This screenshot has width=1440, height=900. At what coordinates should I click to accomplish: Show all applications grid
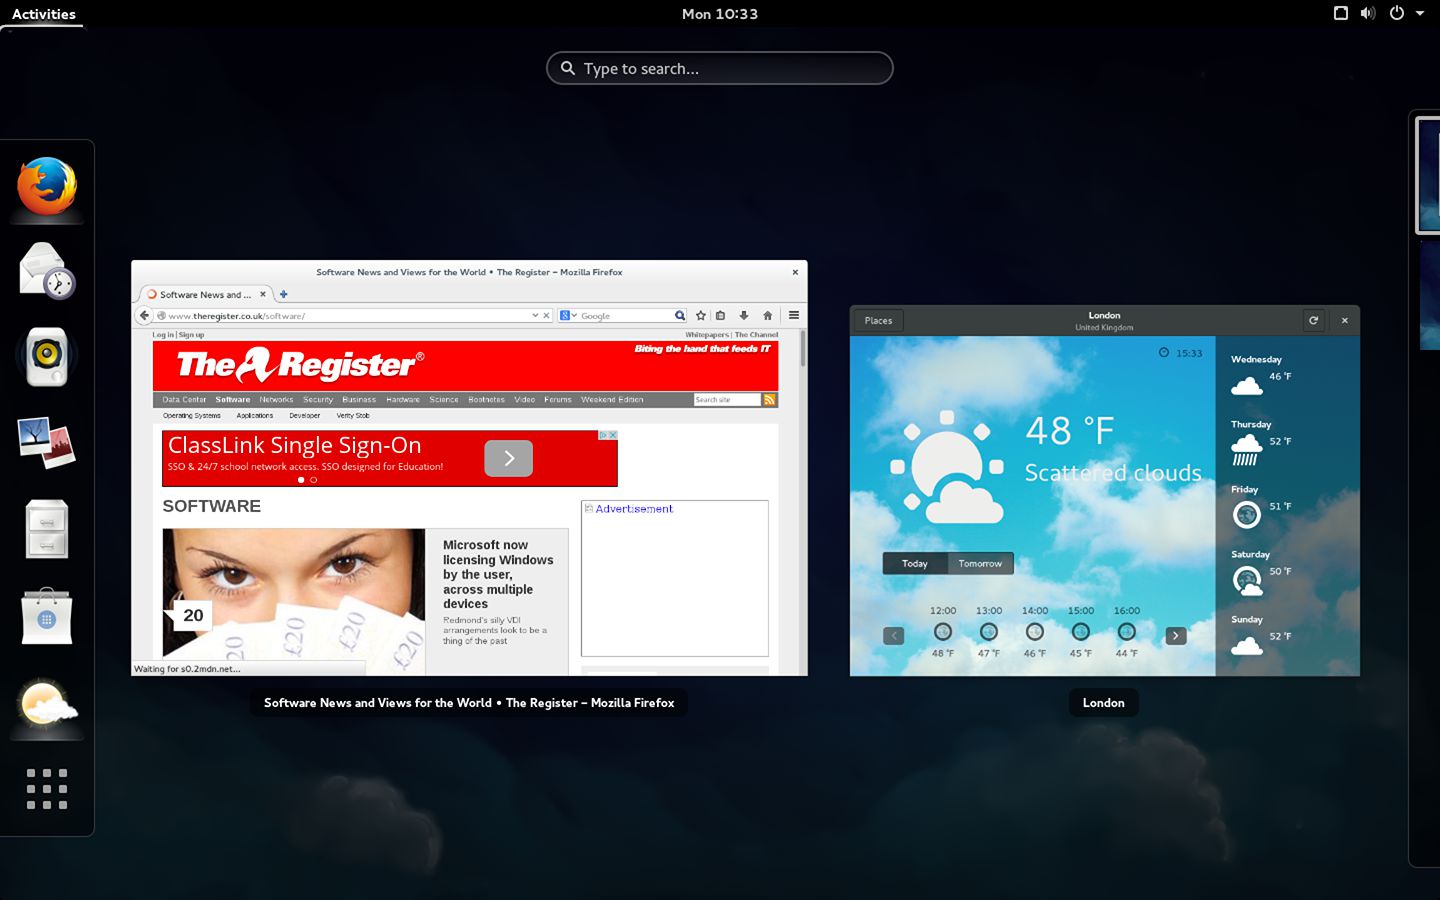tap(47, 789)
